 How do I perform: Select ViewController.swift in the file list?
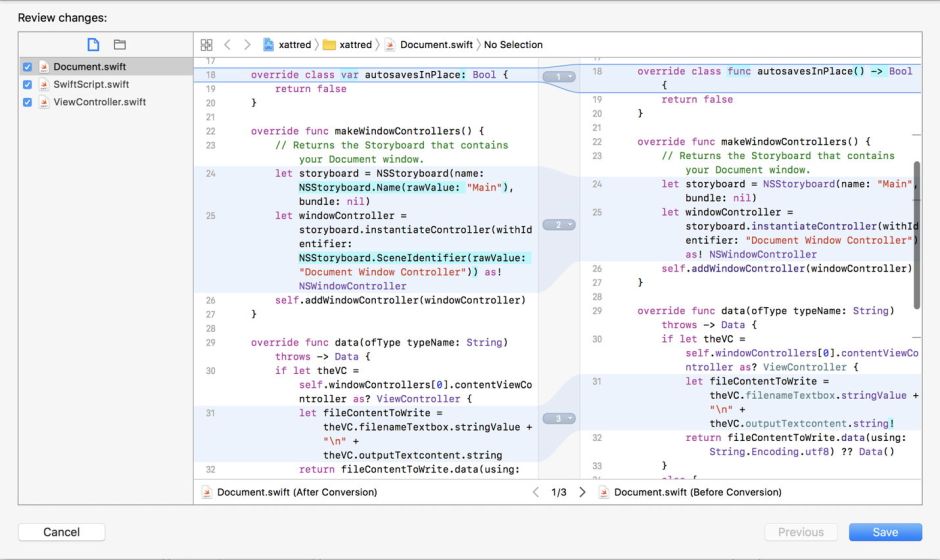(99, 102)
